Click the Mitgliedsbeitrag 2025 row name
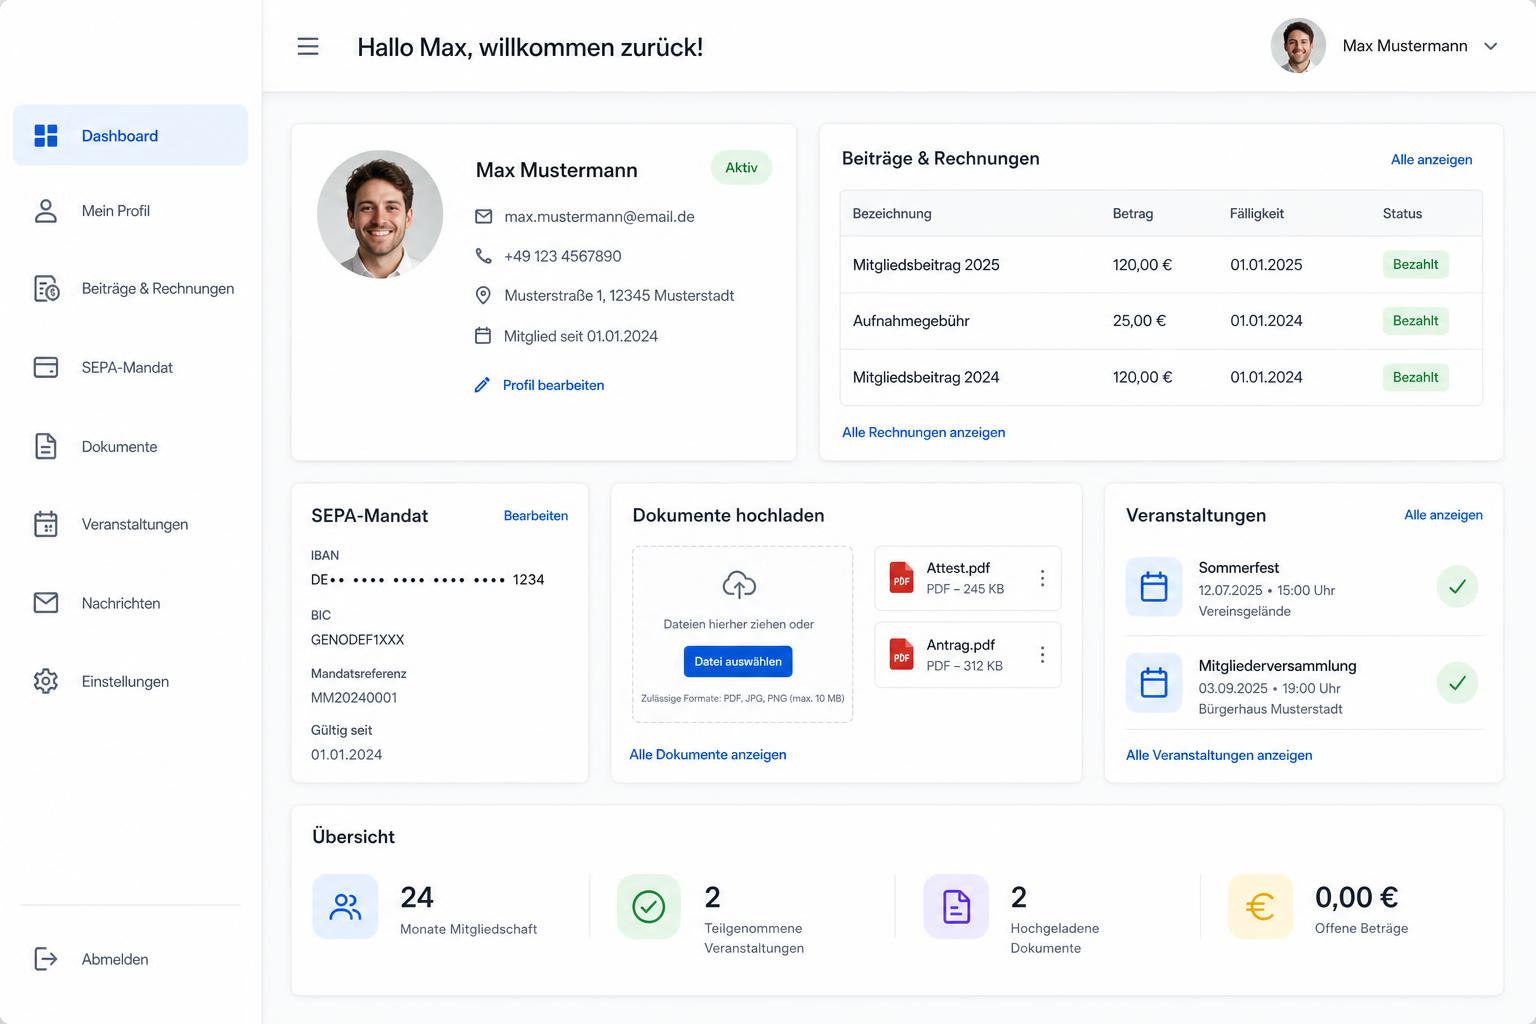The height and width of the screenshot is (1024, 1536). point(926,265)
